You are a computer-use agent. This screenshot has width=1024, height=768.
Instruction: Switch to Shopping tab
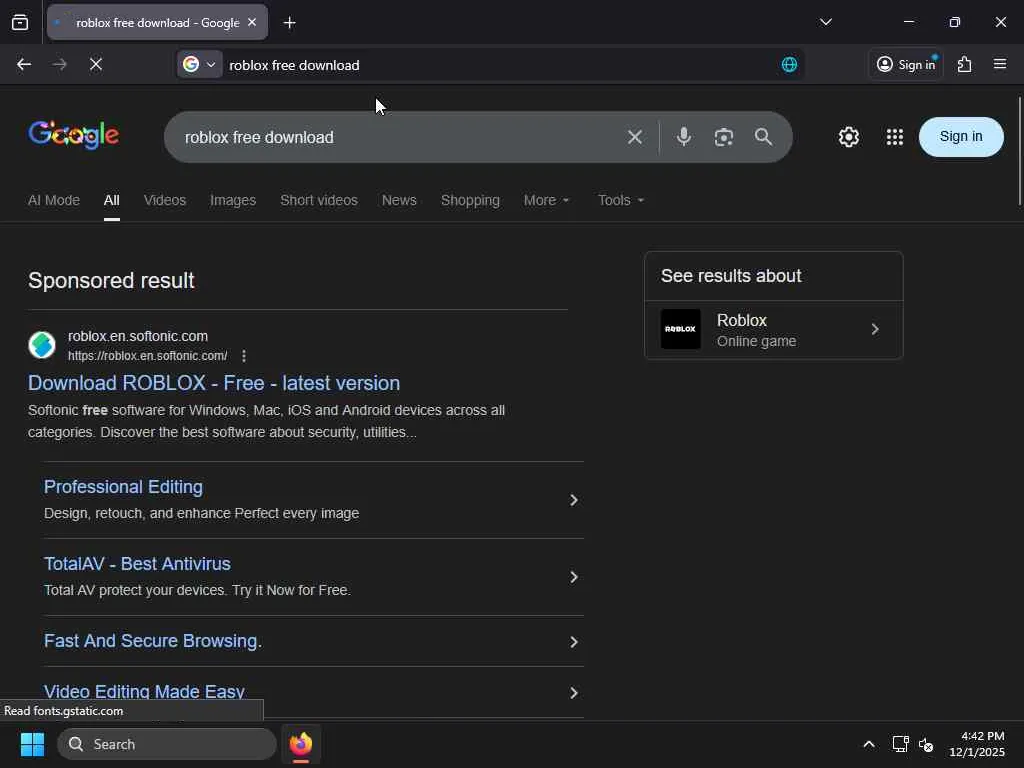pos(470,200)
